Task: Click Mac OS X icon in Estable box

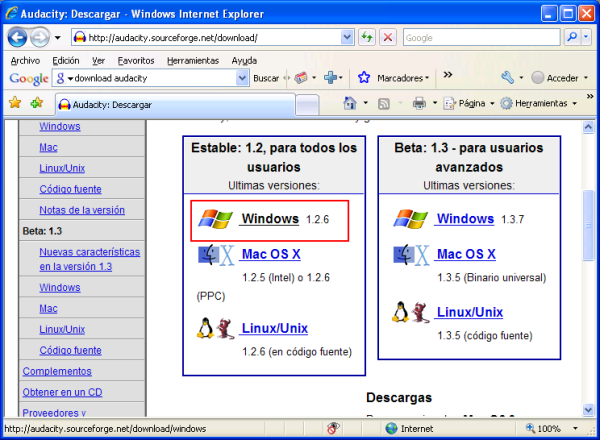Action: 216,255
